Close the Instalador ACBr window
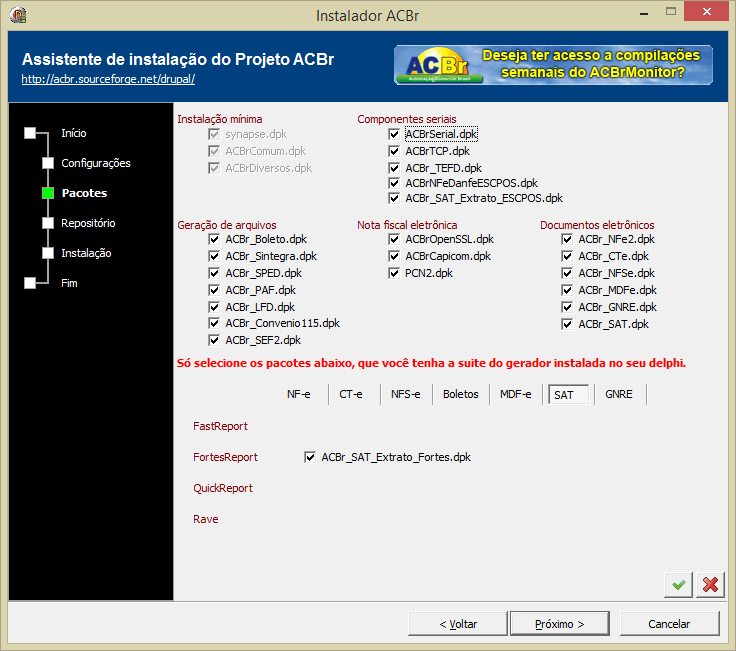 pos(706,12)
